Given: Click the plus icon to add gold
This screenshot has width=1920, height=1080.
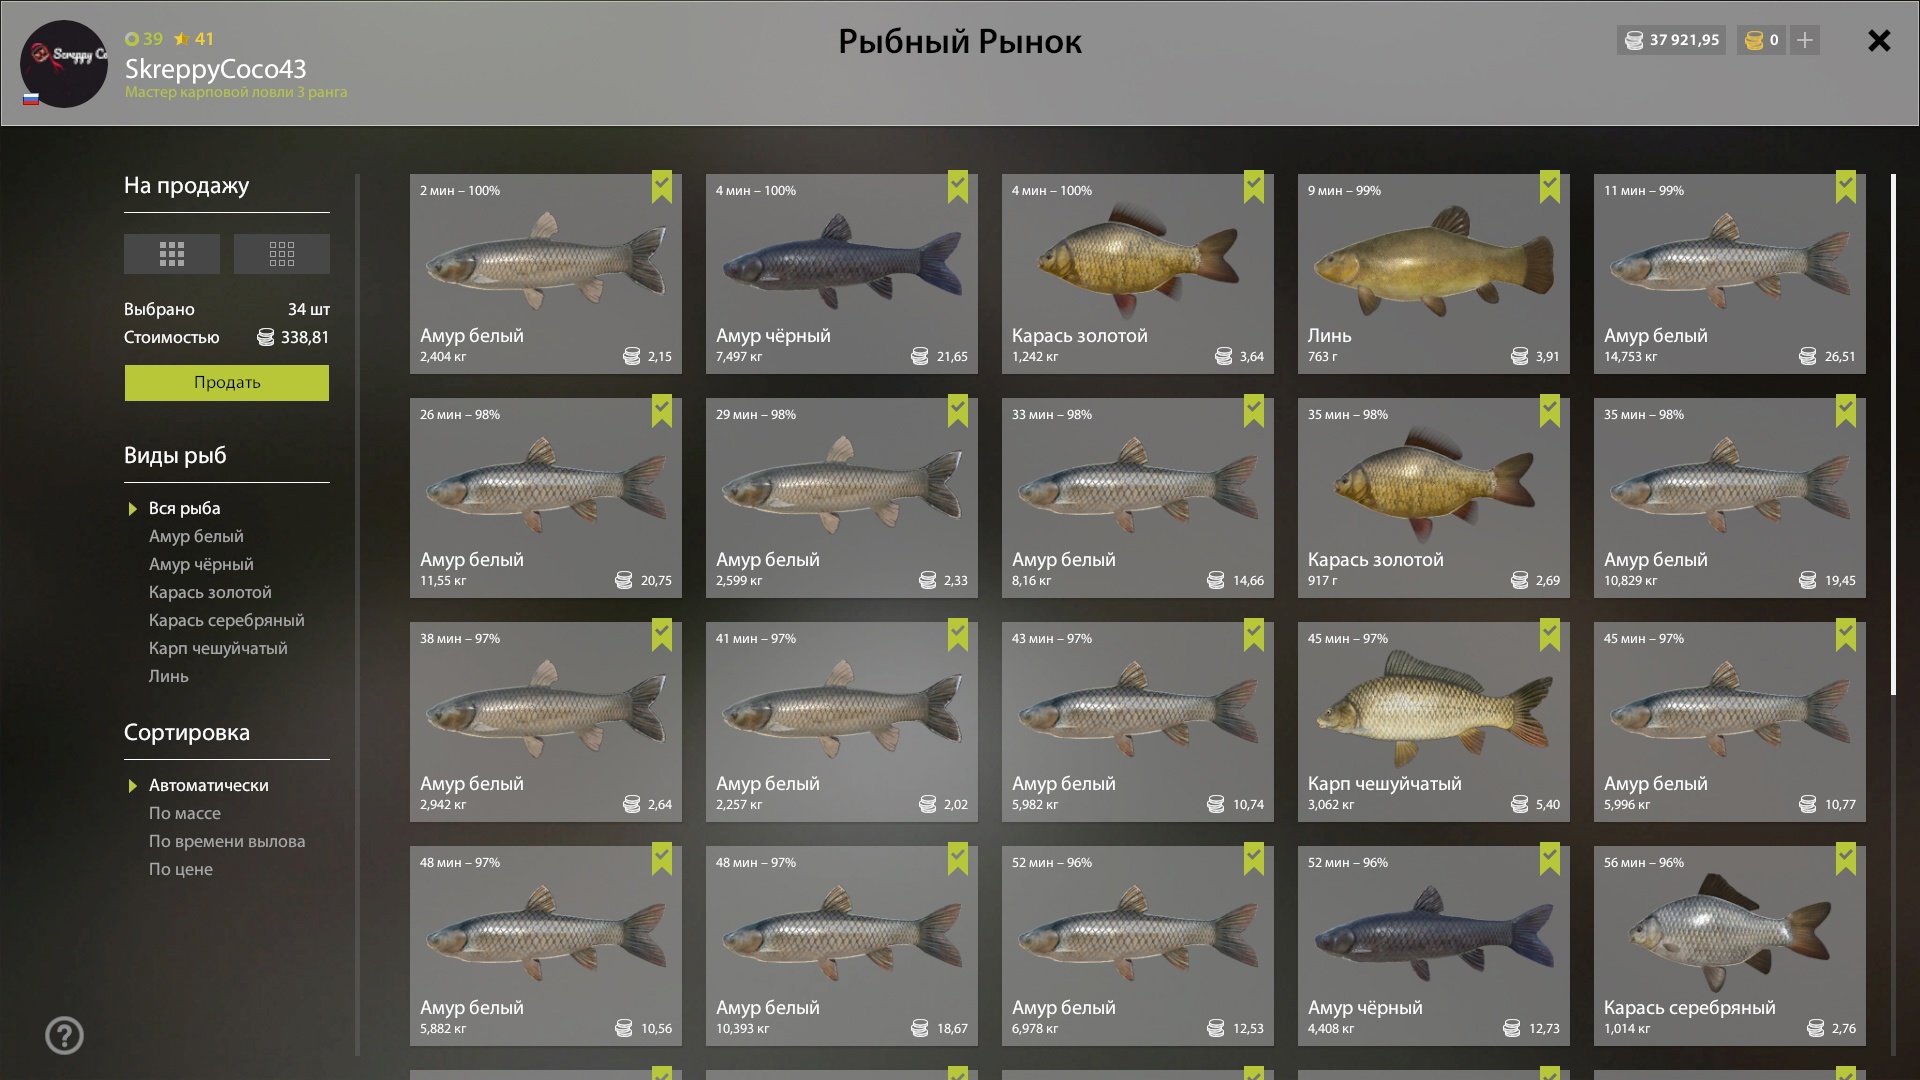Looking at the screenshot, I should click(1804, 40).
